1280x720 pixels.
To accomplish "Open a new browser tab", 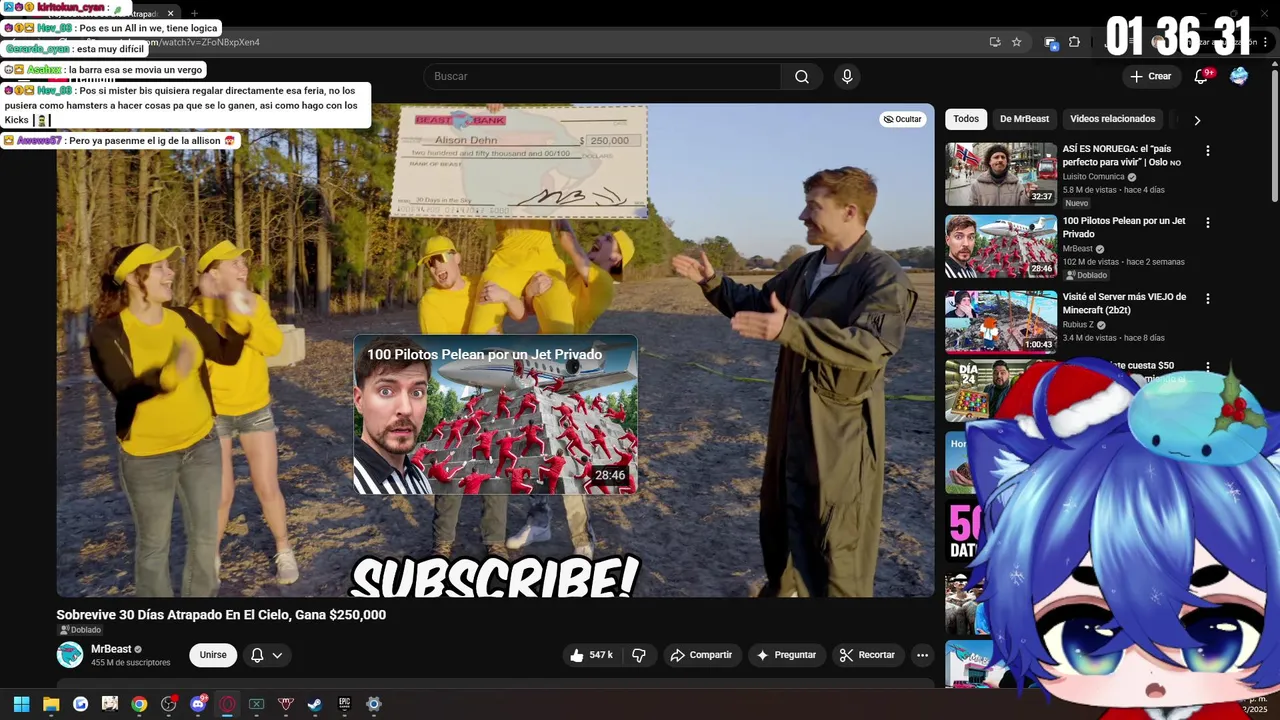I will coord(195,14).
